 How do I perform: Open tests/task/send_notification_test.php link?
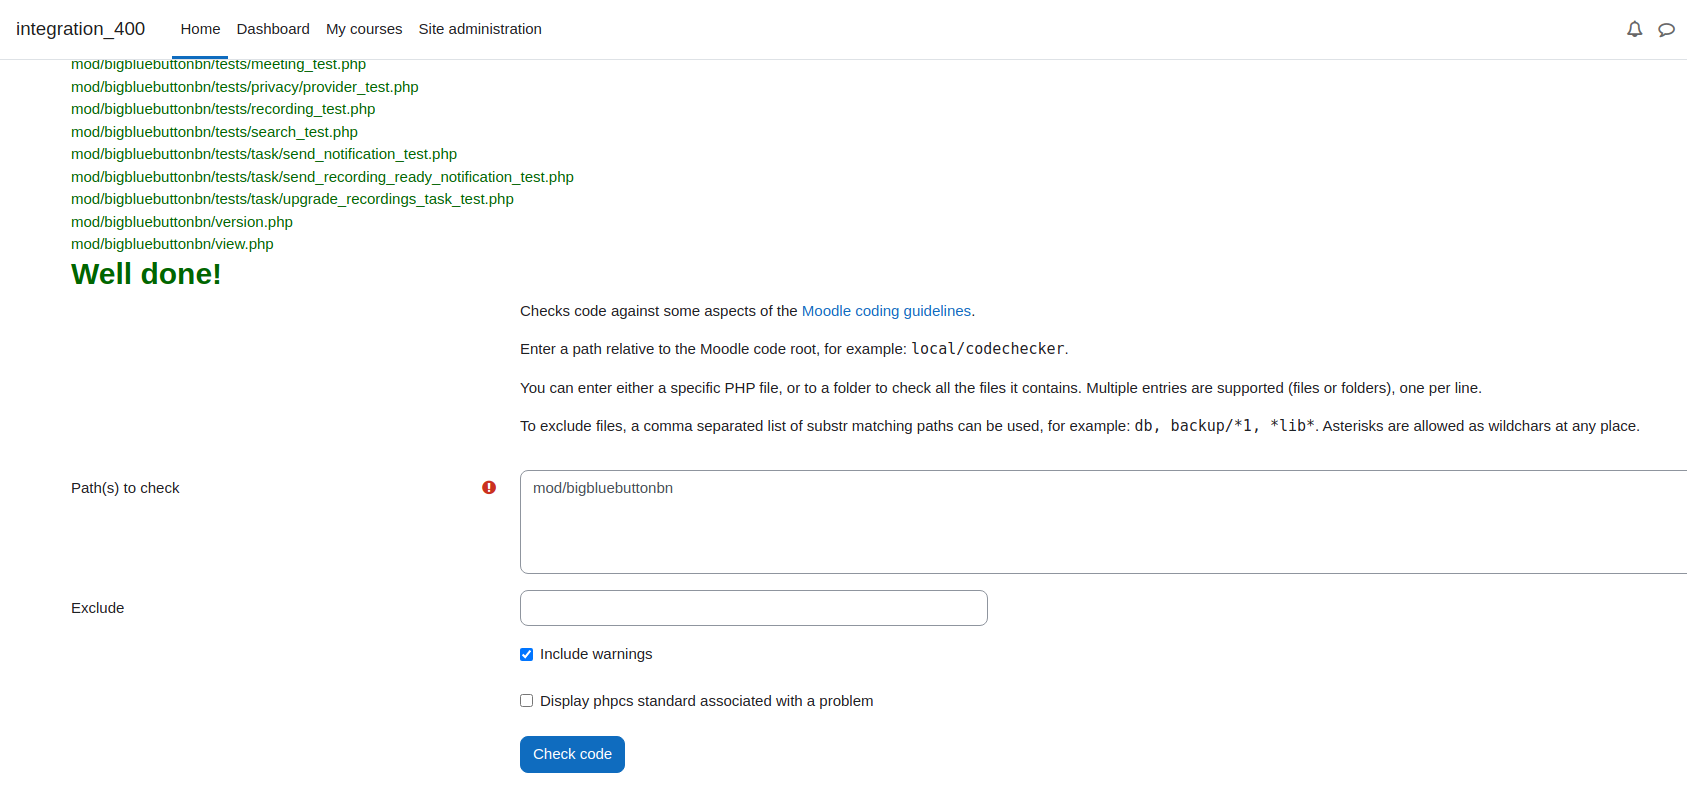pyautogui.click(x=264, y=154)
